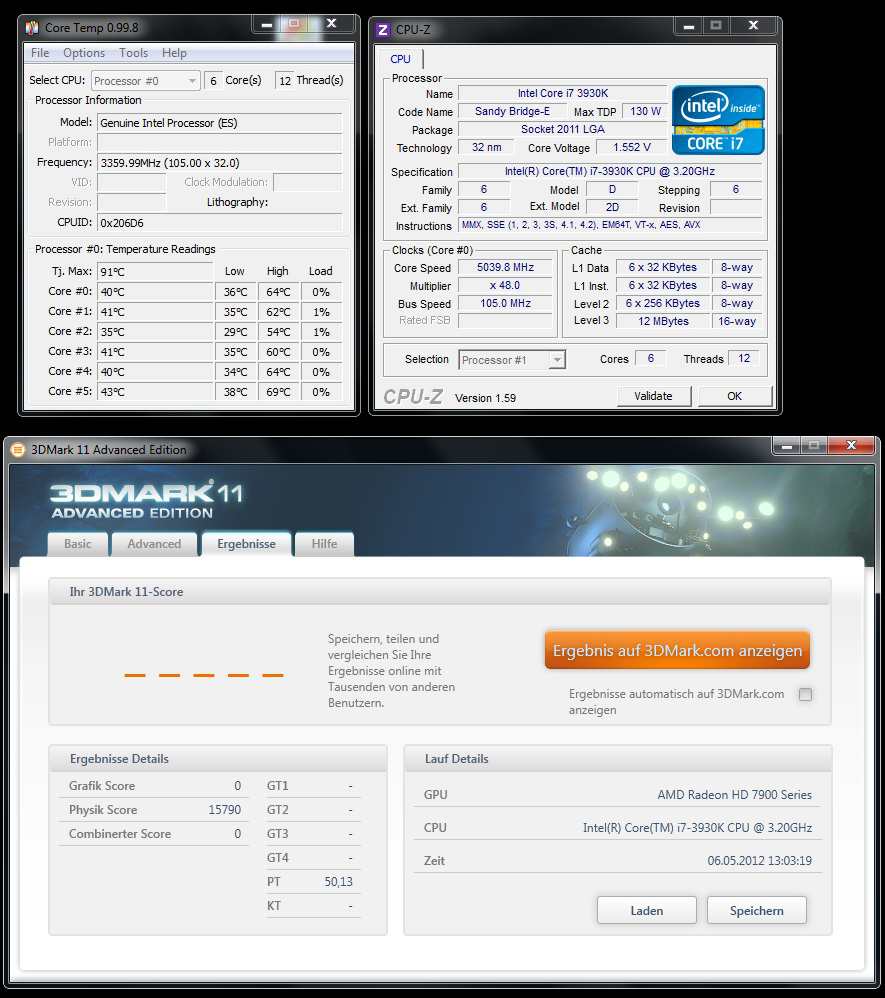Click the Combinerter Score row

click(154, 834)
